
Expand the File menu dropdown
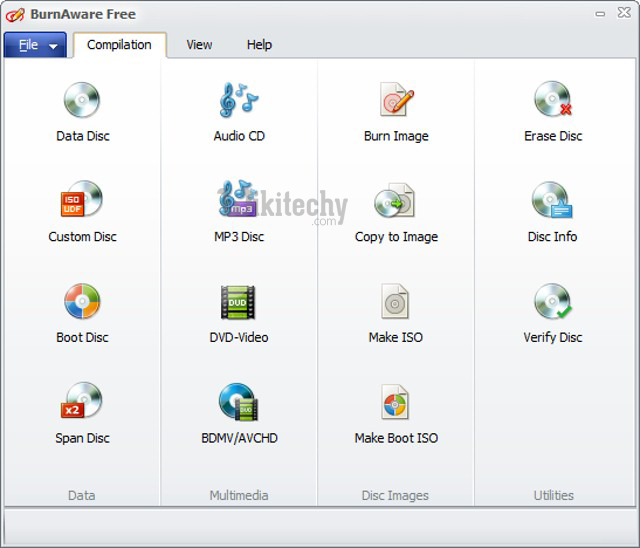pyautogui.click(x=35, y=45)
